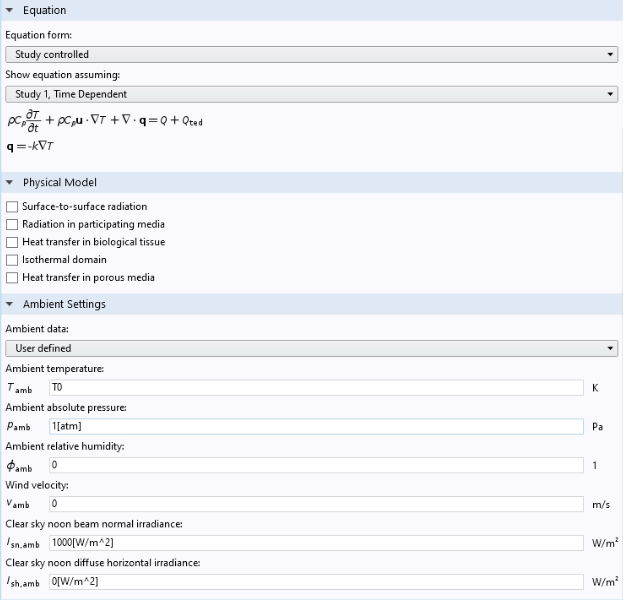Viewport: 623px width, 600px height.
Task: Collapse the Equation section
Action: [x=9, y=11]
